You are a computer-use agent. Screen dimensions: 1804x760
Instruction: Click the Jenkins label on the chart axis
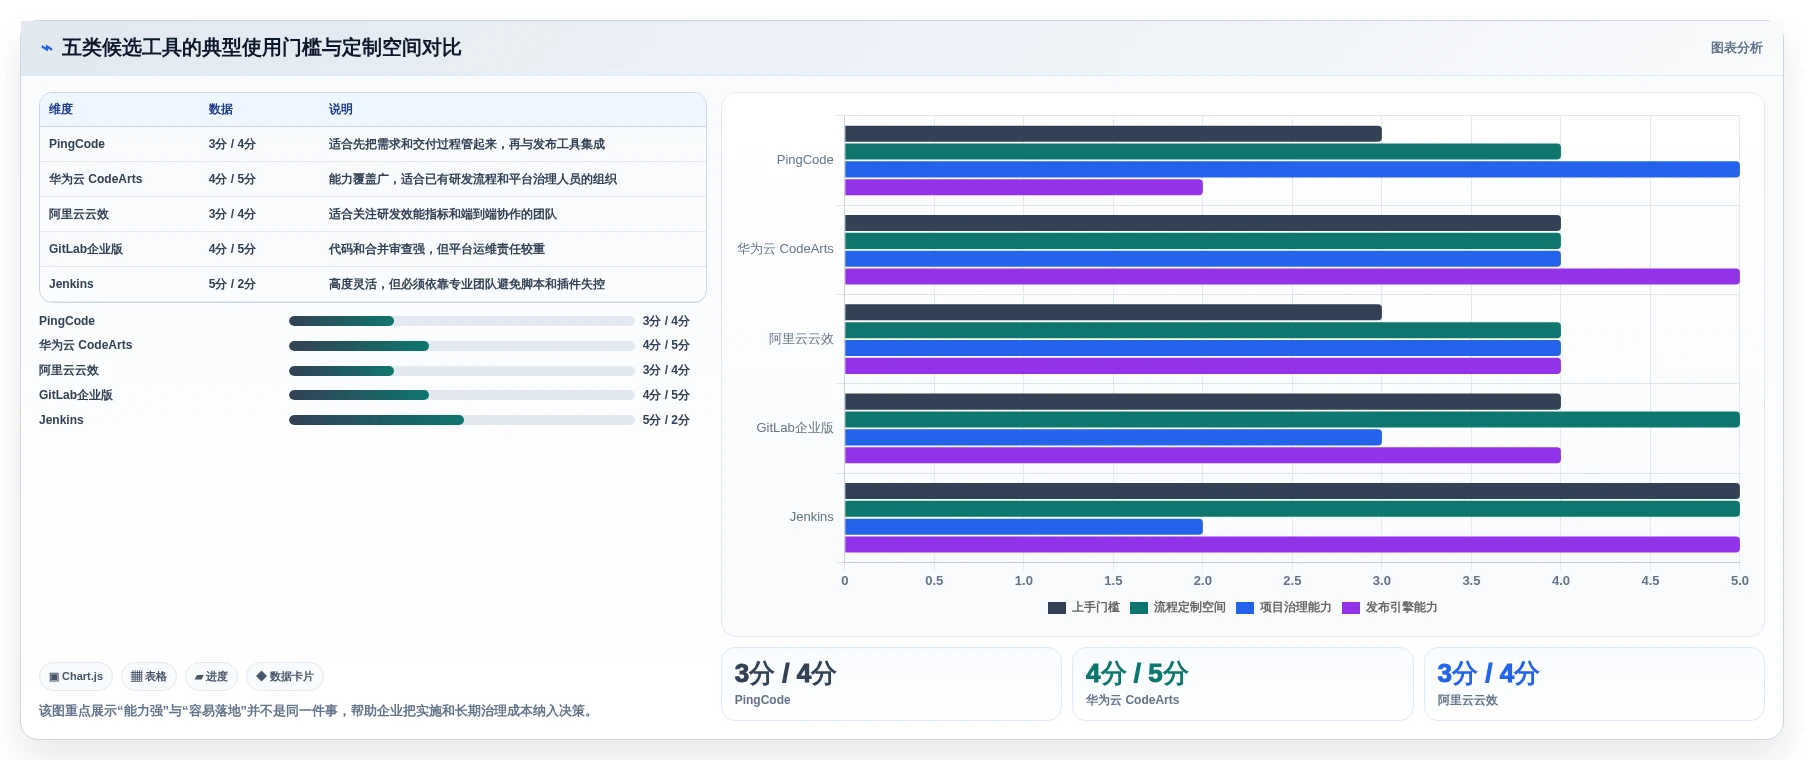812,517
